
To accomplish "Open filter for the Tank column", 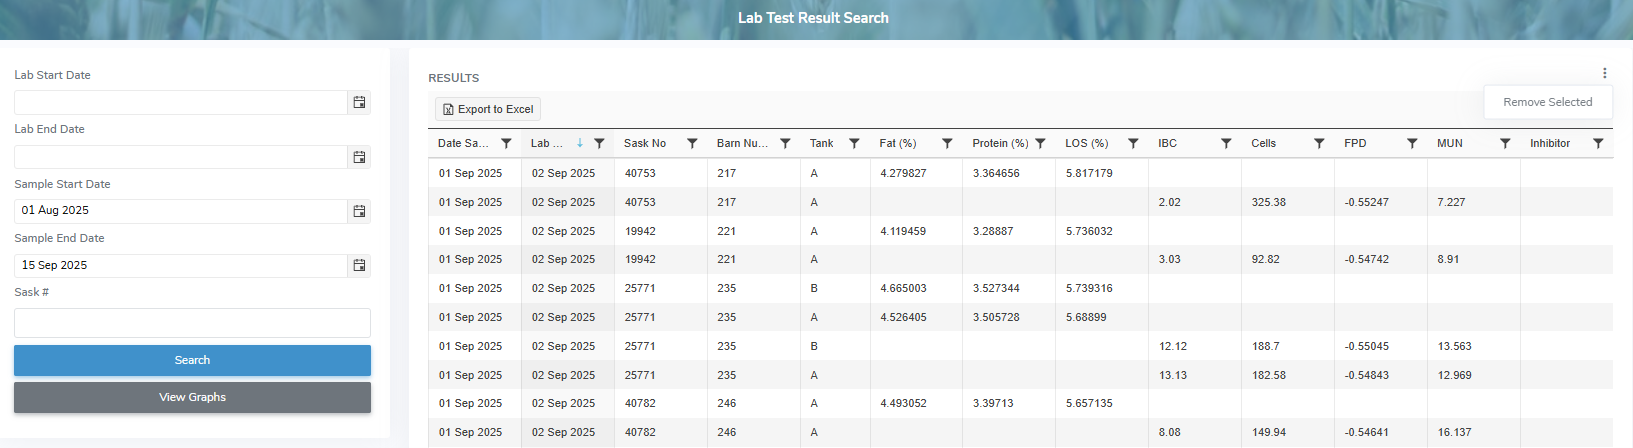I will (x=854, y=144).
